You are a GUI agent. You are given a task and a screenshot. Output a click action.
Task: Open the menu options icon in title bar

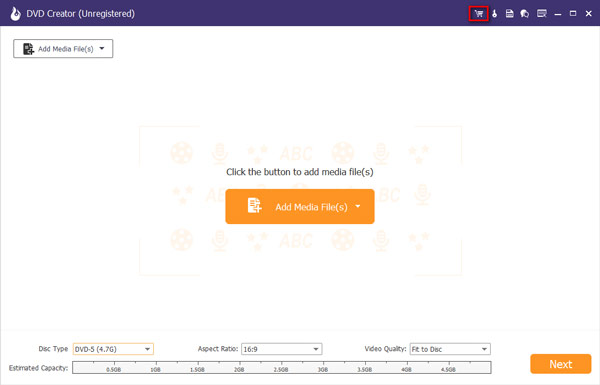[541, 14]
